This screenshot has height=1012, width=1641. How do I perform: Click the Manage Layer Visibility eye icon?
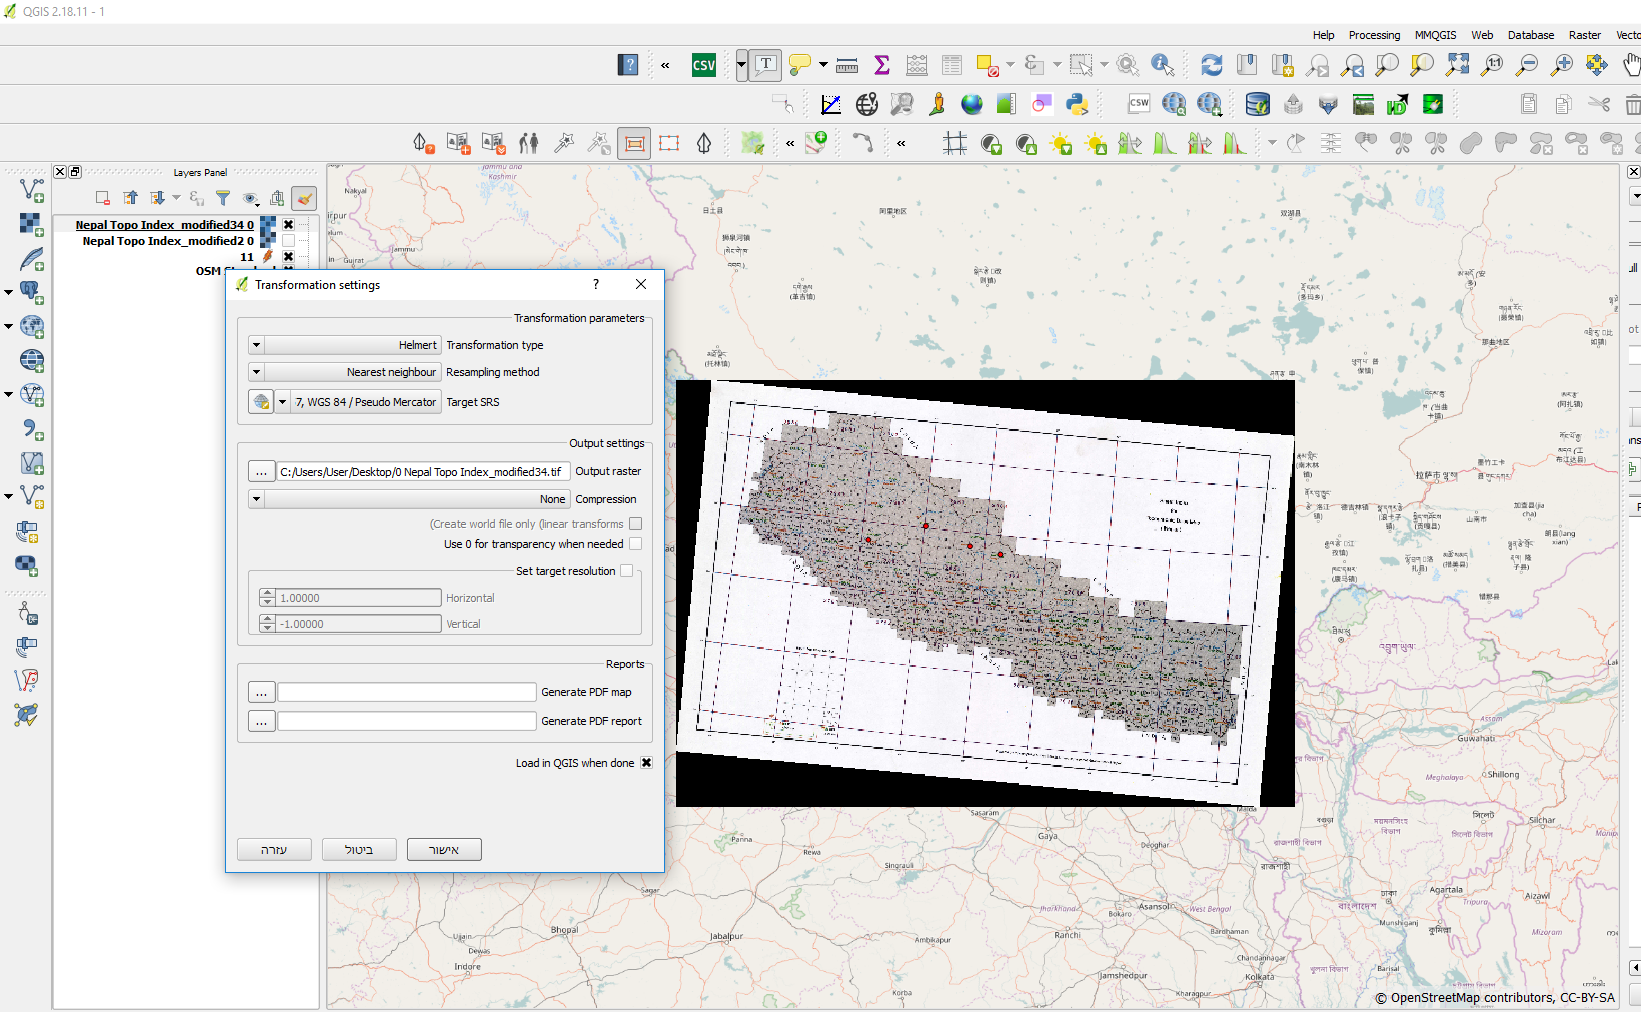tap(250, 198)
